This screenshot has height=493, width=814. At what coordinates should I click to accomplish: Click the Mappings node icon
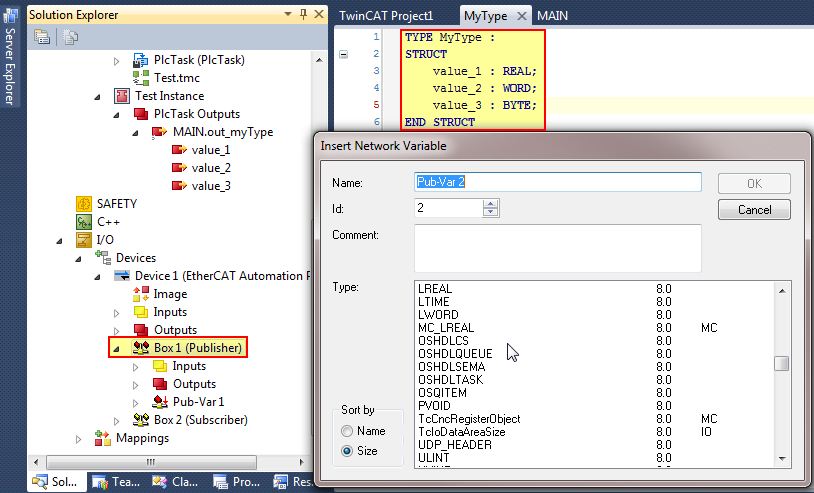(x=103, y=438)
